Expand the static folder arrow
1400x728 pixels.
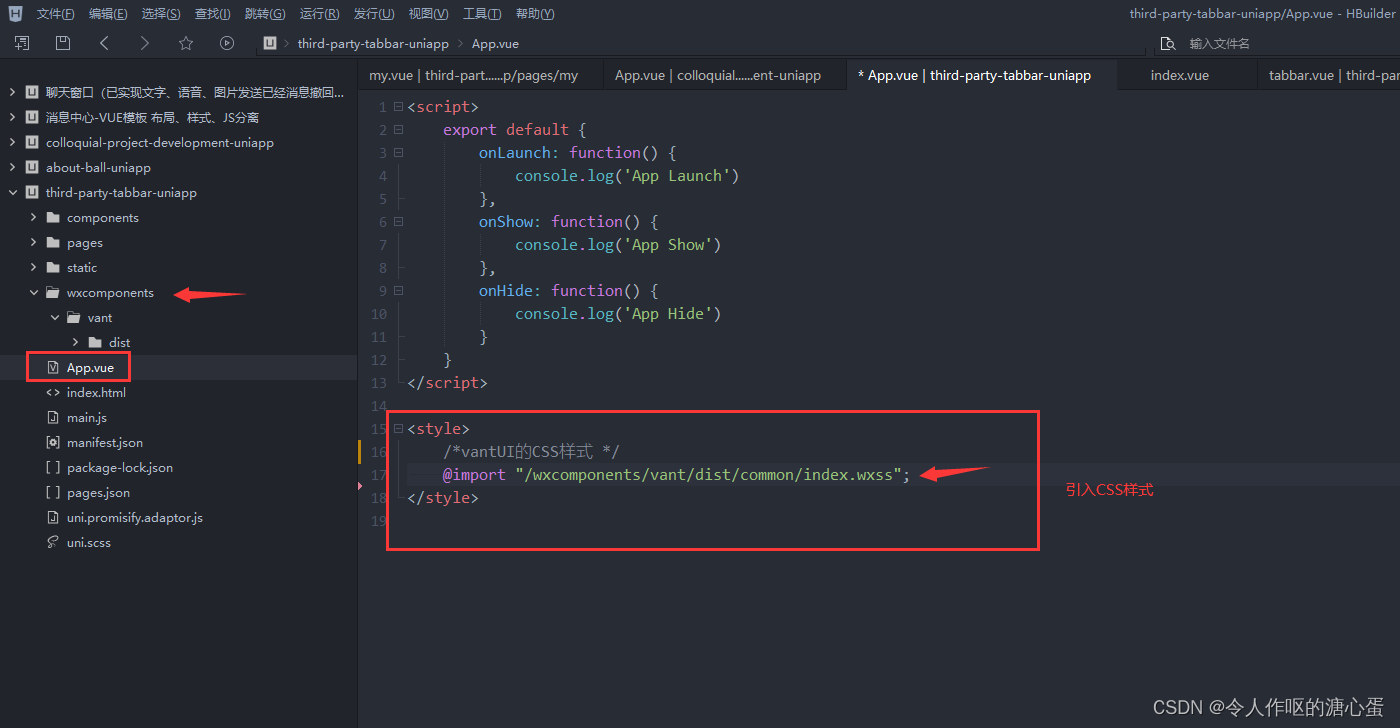click(x=33, y=267)
